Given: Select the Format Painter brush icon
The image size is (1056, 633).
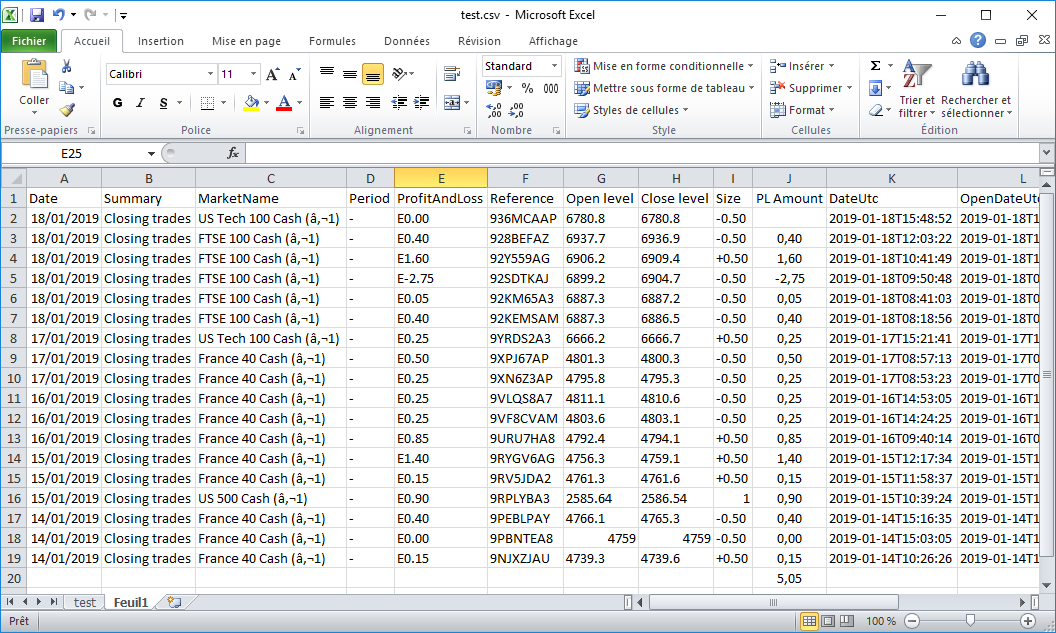Looking at the screenshot, I should pos(67,110).
